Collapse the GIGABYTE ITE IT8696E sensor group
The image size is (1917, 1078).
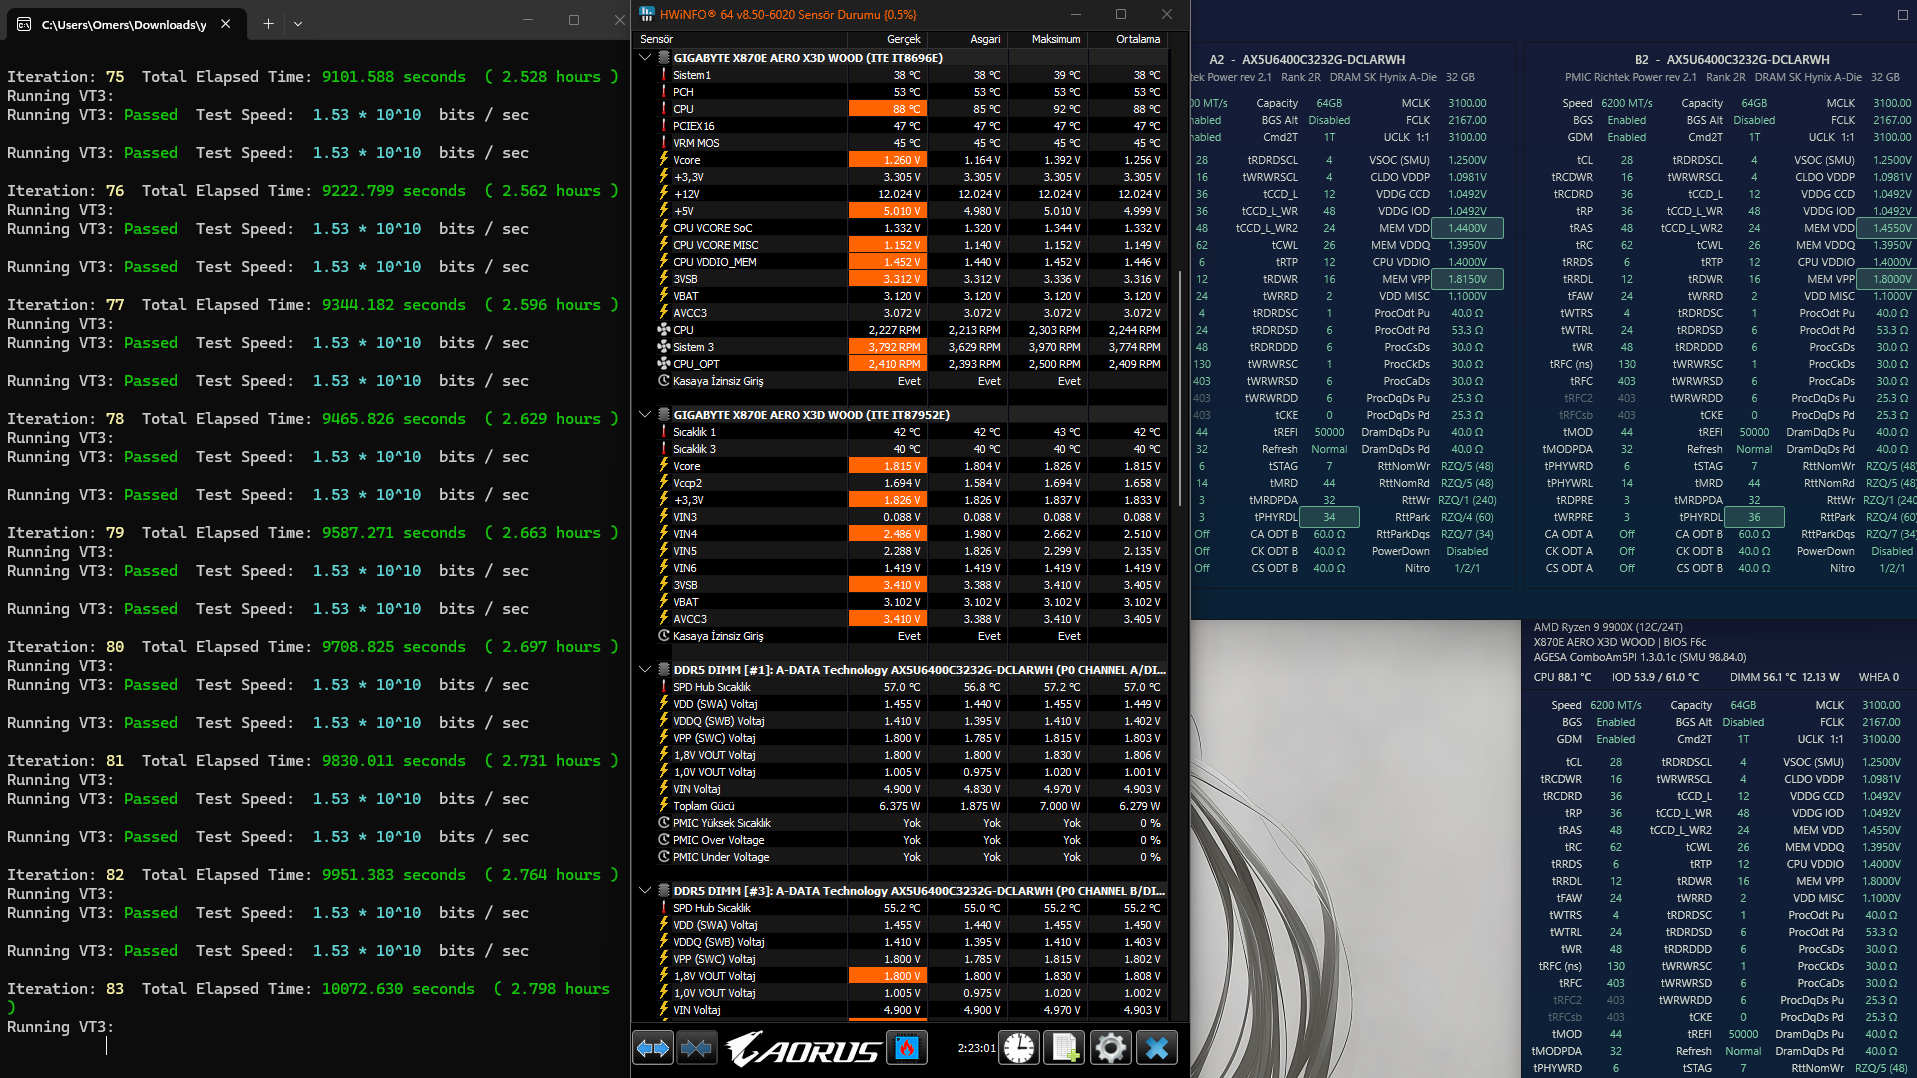(x=645, y=58)
